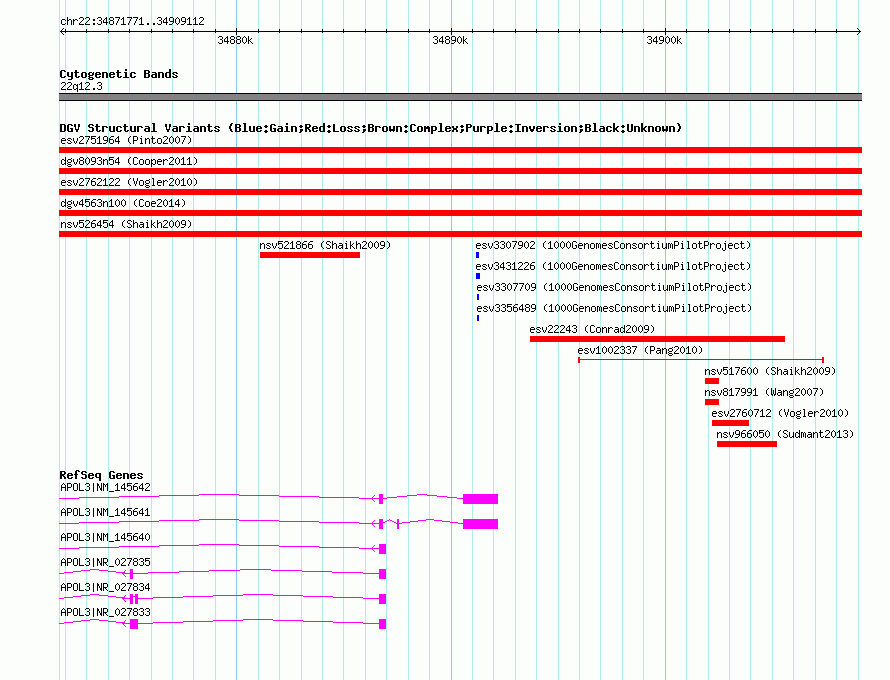The width and height of the screenshot is (890, 680).
Task: Click the red bar under dgv4563n100 (Coe2014)
Action: (x=460, y=213)
